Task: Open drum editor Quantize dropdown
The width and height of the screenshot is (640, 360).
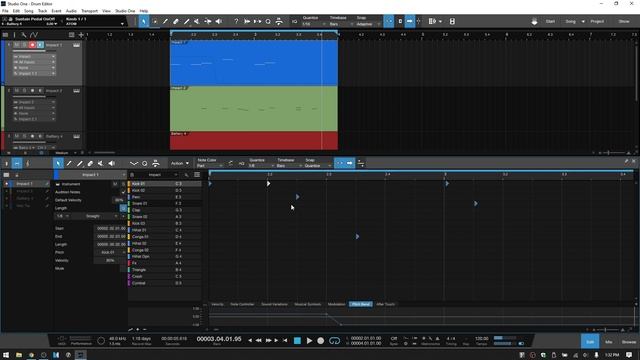Action: click(260, 166)
